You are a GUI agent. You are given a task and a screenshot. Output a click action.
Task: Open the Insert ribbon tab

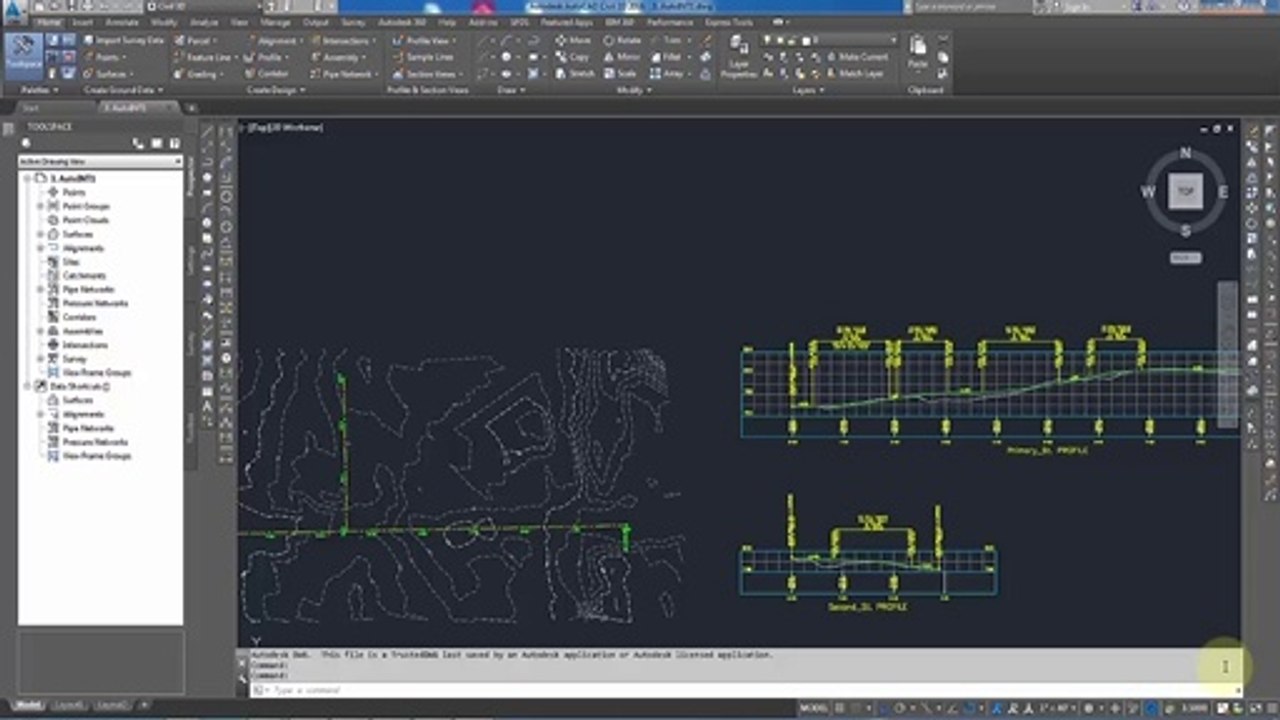pos(83,21)
